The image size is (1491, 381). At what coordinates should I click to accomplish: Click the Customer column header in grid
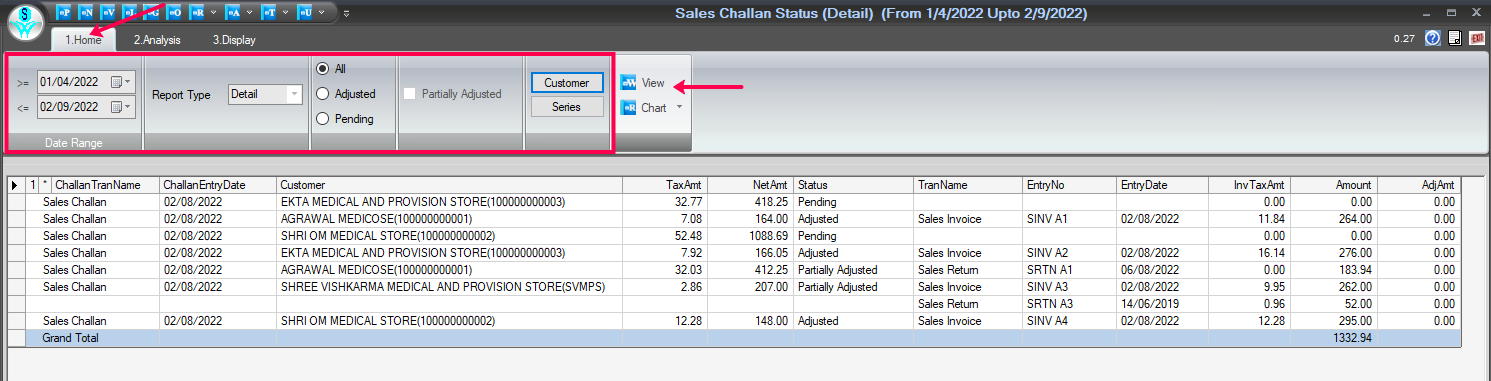tap(449, 185)
